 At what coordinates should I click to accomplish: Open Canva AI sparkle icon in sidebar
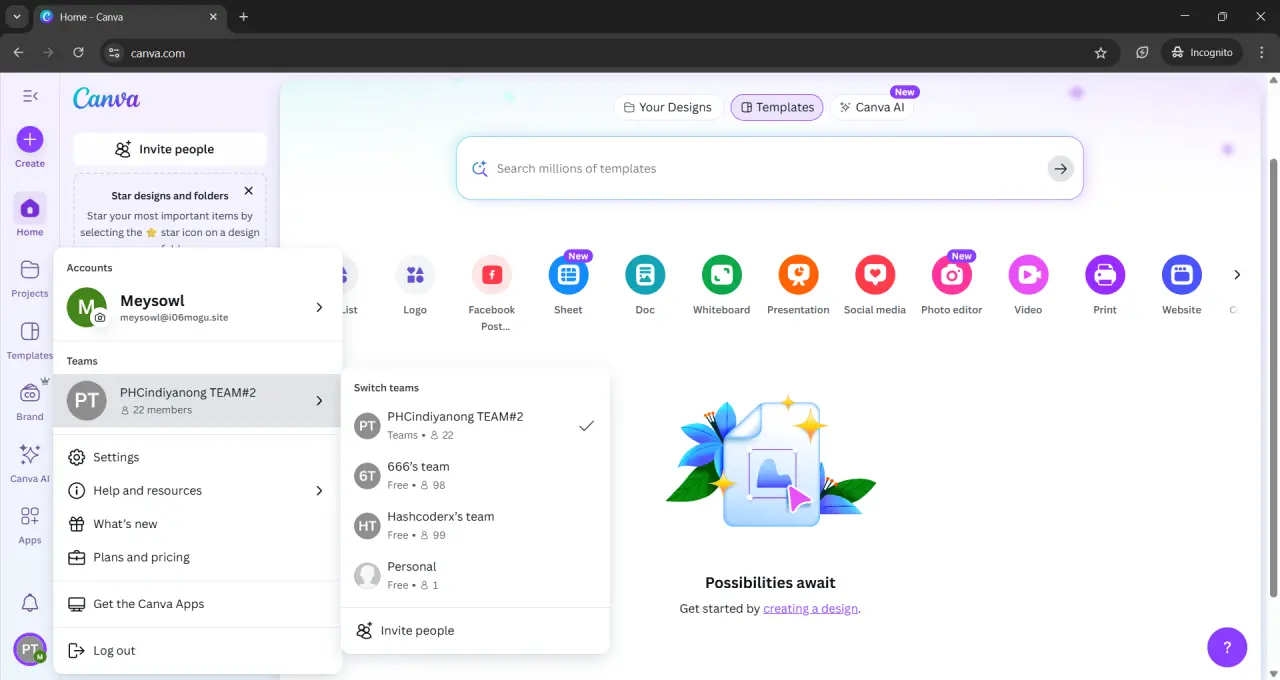tap(30, 455)
